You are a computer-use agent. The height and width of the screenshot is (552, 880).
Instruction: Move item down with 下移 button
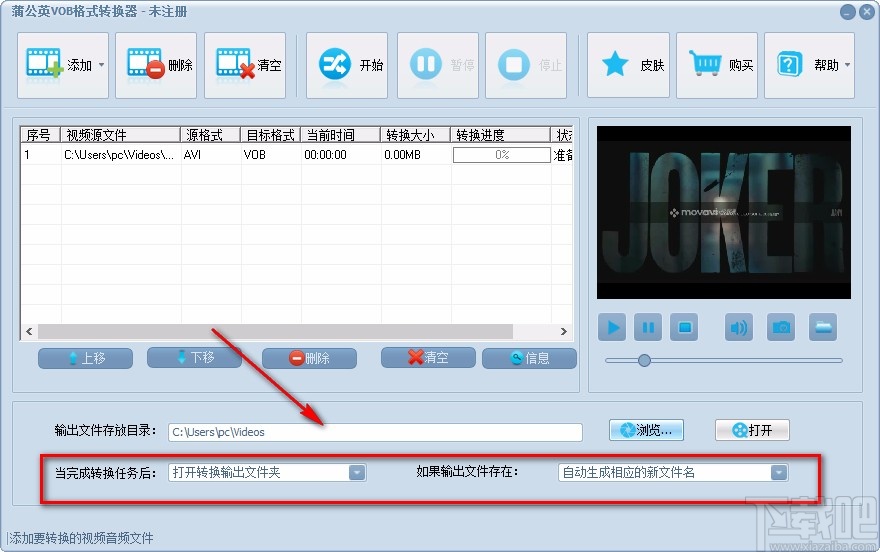(x=194, y=357)
